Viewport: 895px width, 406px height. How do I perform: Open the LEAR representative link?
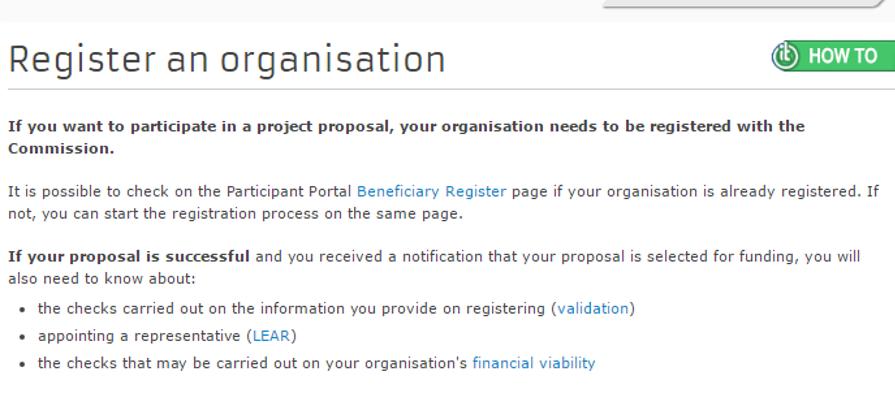pos(271,336)
